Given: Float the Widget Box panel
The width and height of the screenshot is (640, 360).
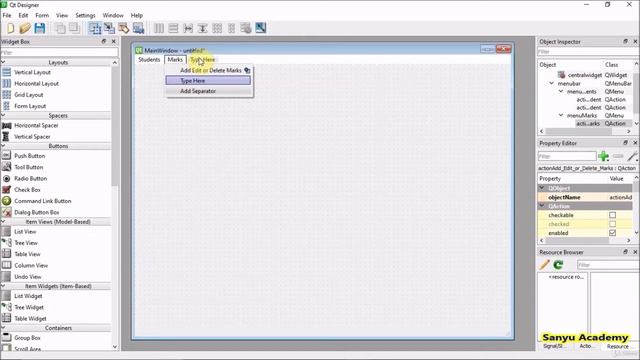Looking at the screenshot, I should [104, 41].
